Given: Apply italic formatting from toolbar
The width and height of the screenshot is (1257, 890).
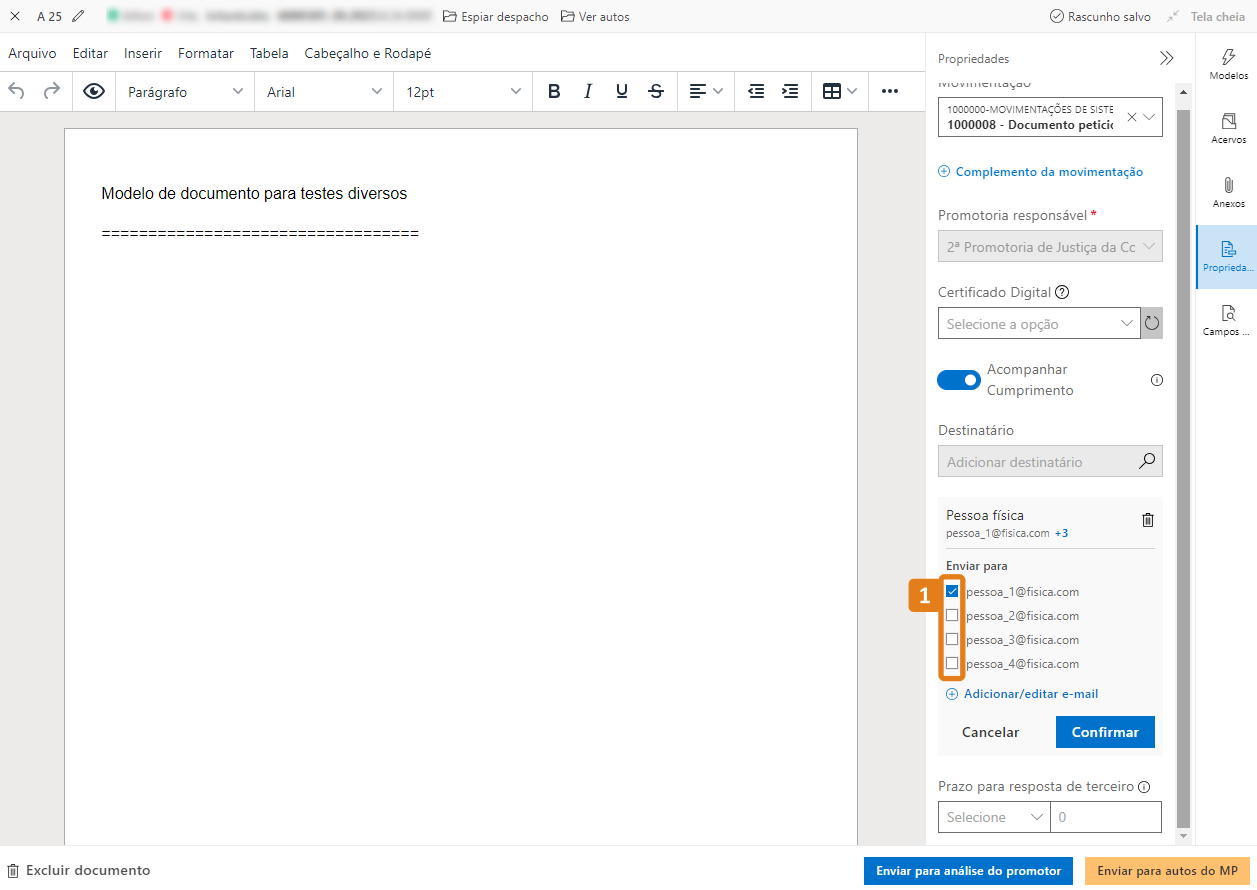Looking at the screenshot, I should pos(588,91).
